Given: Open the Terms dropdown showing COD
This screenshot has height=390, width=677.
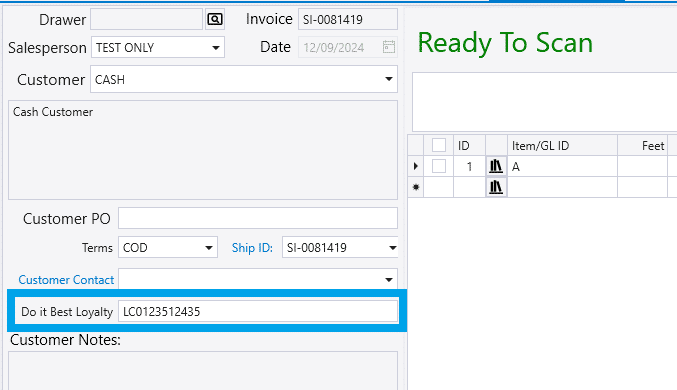Looking at the screenshot, I should [x=209, y=248].
